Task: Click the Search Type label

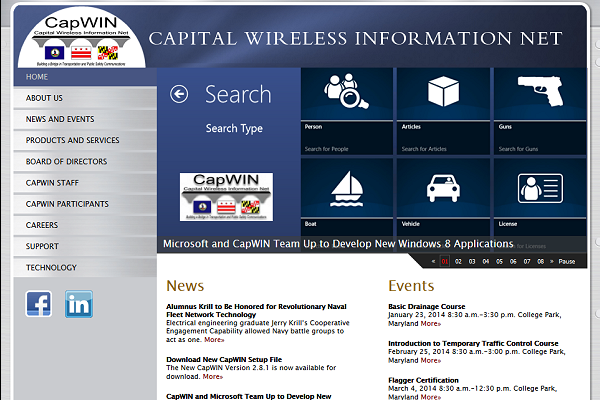Action: 234,129
